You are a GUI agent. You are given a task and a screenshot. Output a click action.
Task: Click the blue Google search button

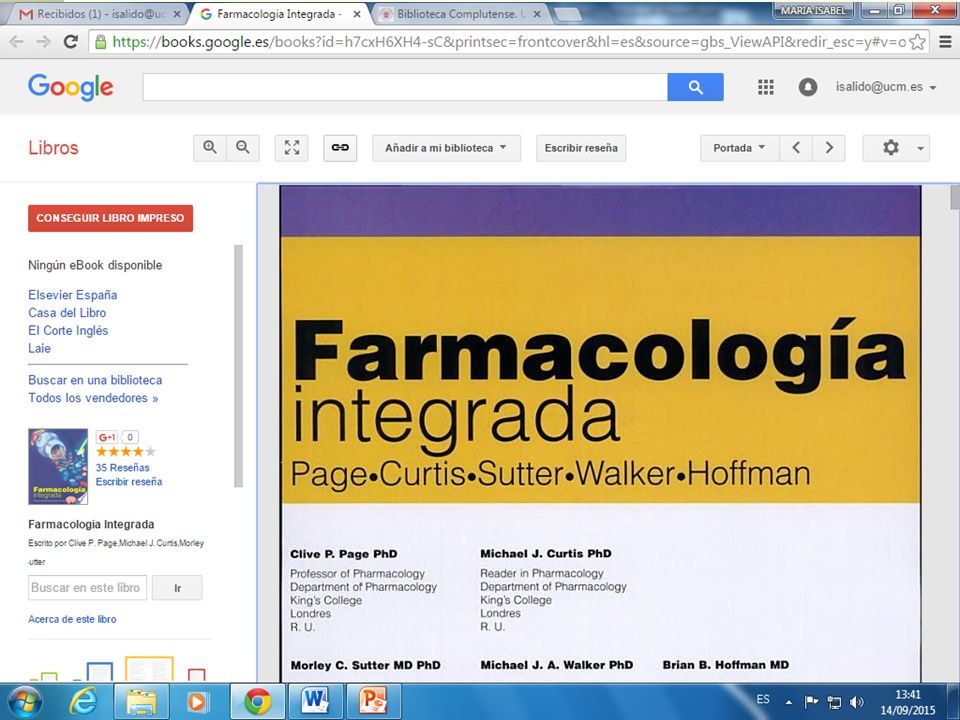[x=696, y=87]
